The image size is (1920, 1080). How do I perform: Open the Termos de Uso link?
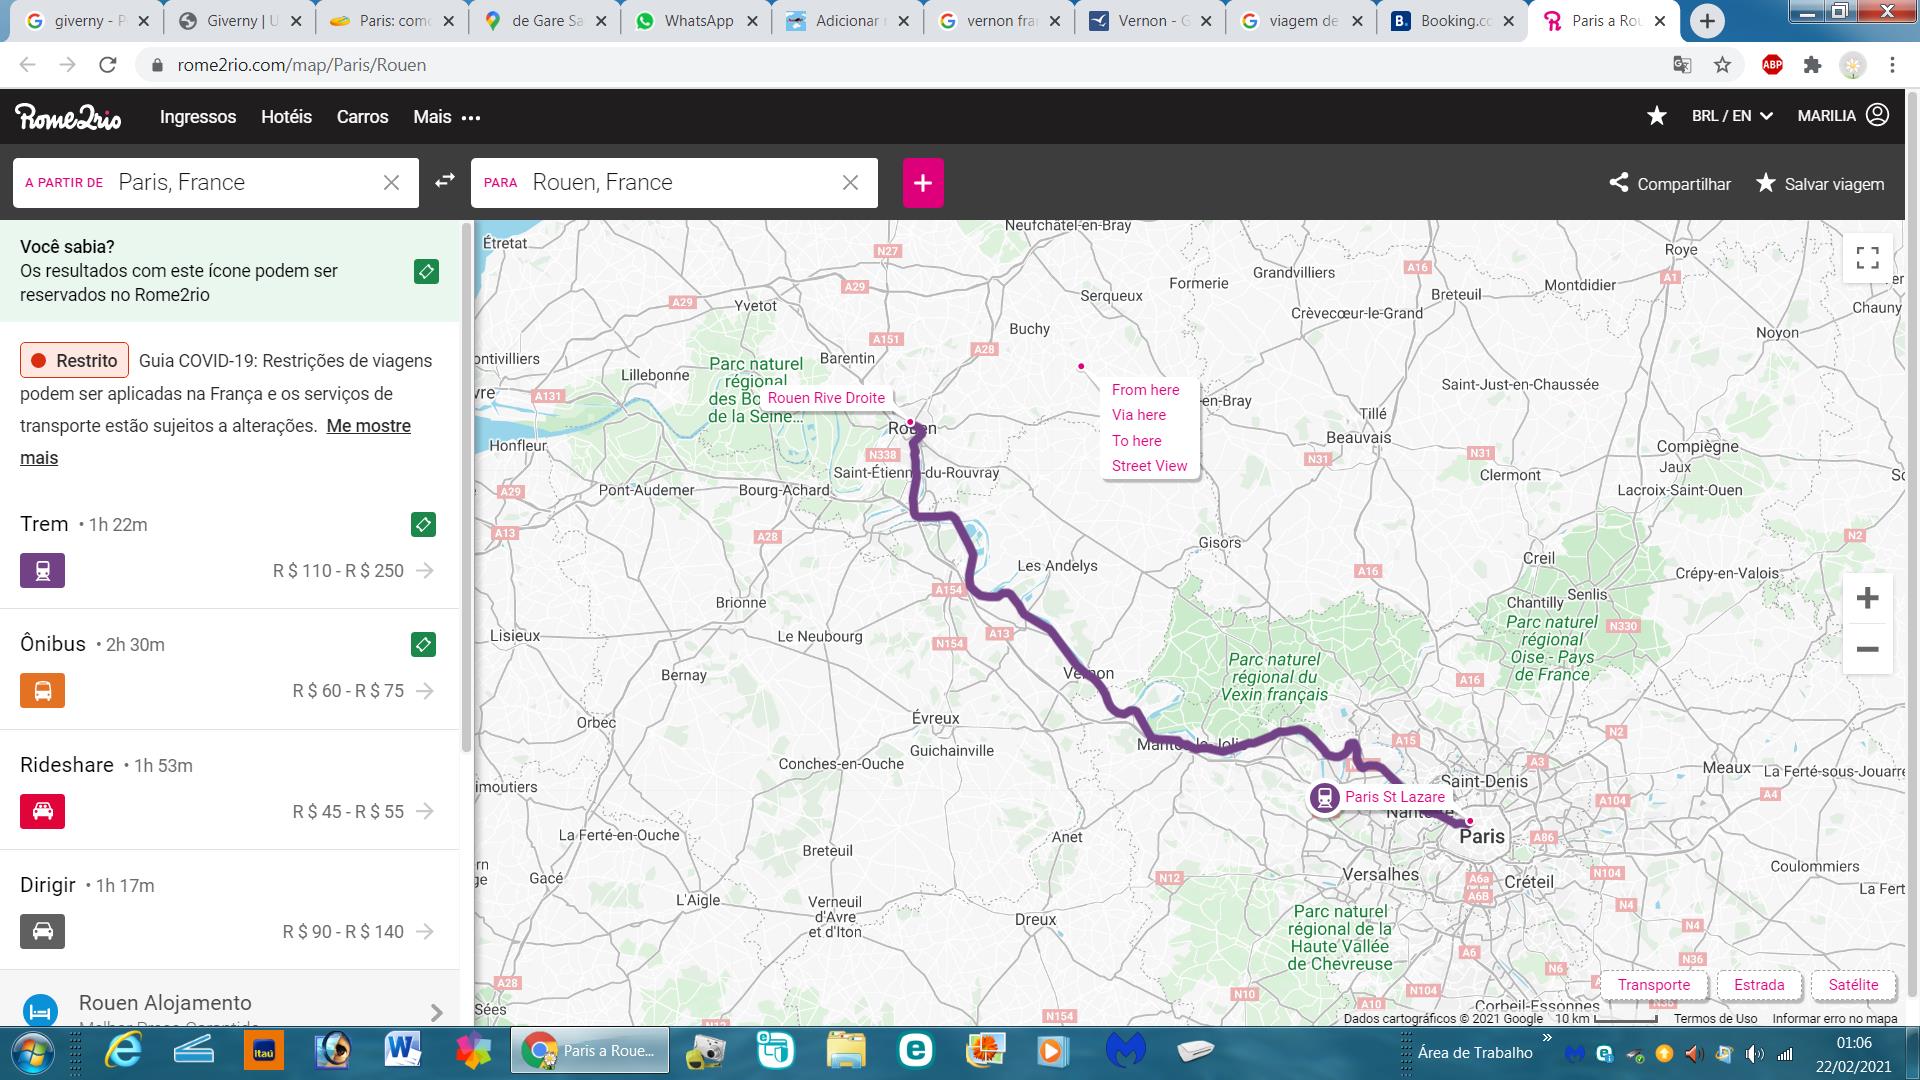click(x=1715, y=1018)
